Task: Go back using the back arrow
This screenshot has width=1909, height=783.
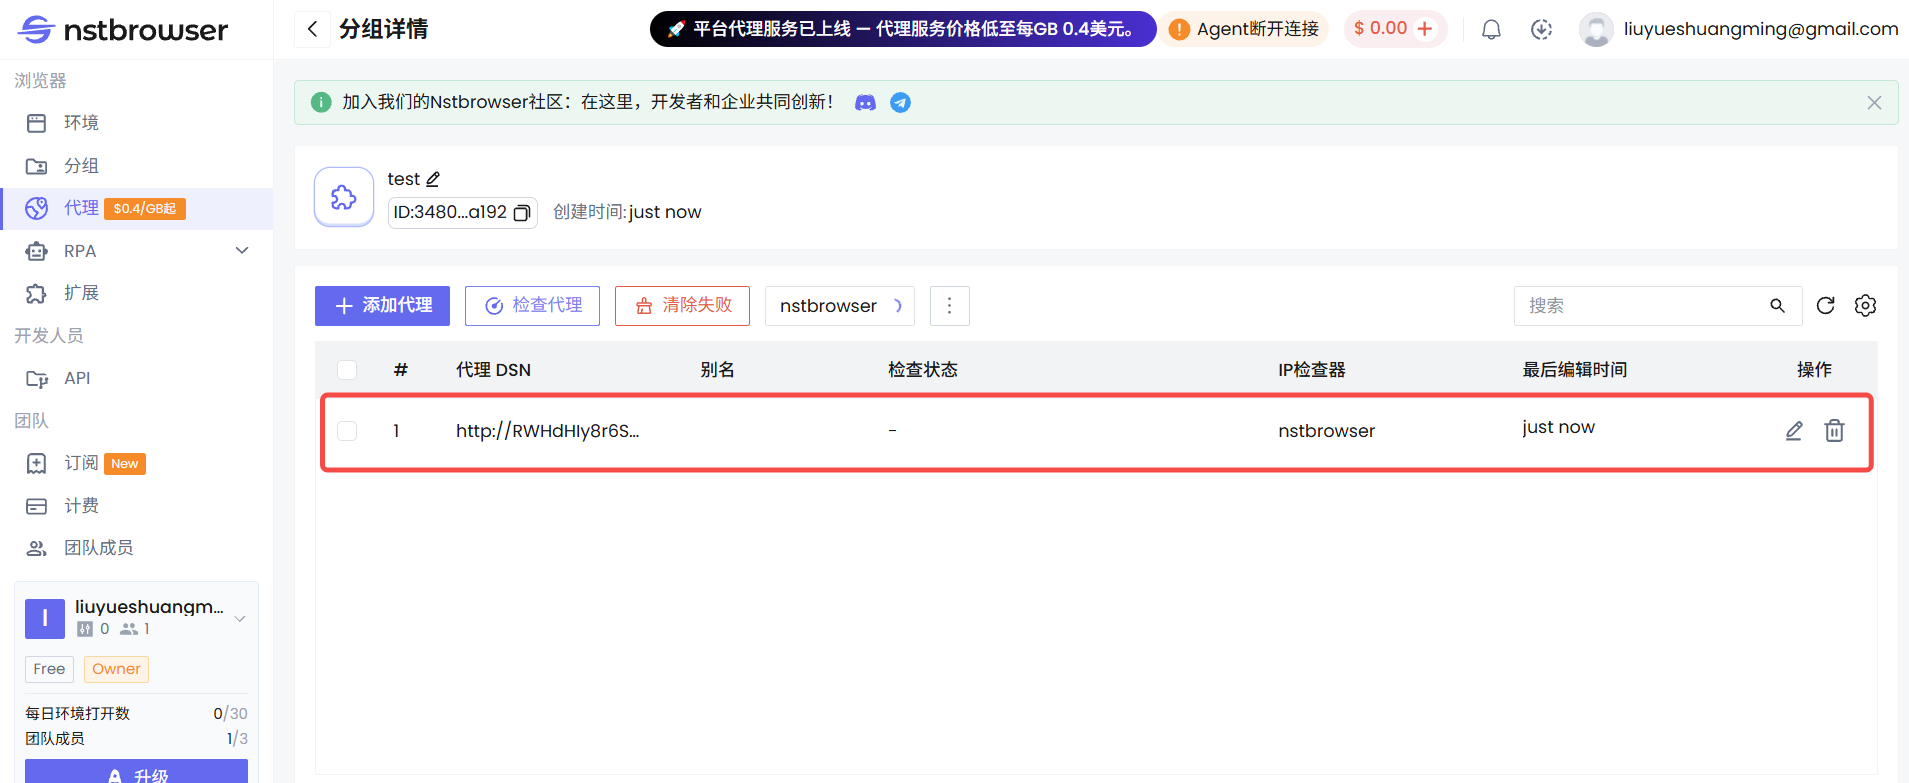Action: click(x=312, y=29)
